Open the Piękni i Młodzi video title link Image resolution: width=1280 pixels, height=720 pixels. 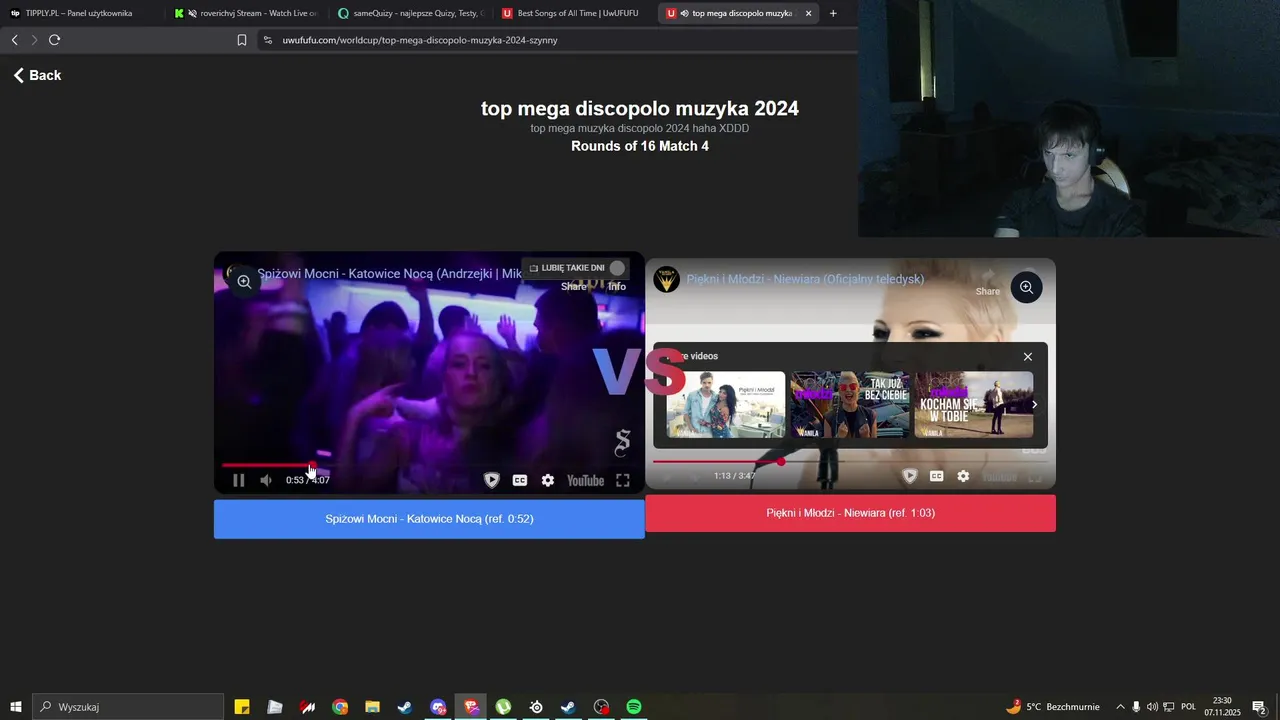point(805,279)
